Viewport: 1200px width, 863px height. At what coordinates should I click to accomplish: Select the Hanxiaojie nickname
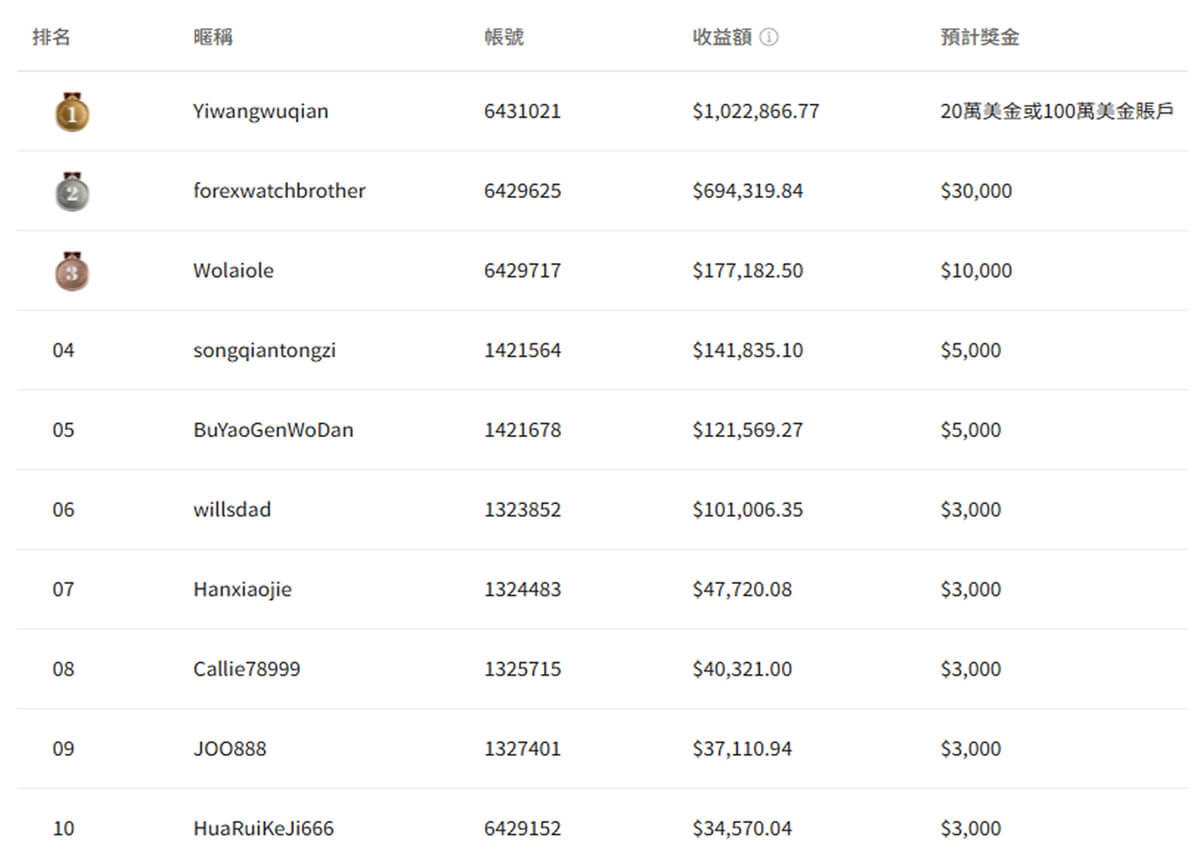[242, 590]
